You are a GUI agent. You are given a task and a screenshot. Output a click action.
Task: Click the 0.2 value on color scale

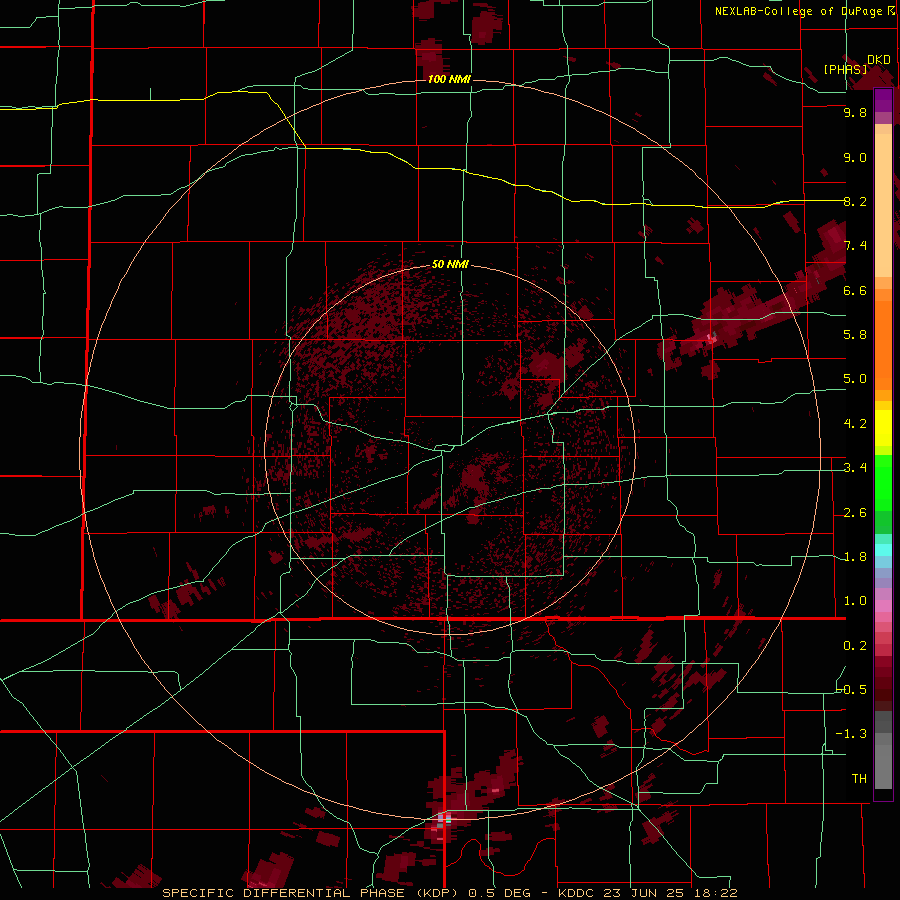click(x=855, y=646)
